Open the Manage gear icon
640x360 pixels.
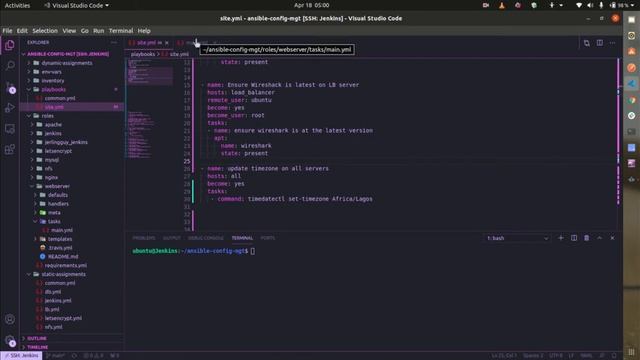(10, 340)
